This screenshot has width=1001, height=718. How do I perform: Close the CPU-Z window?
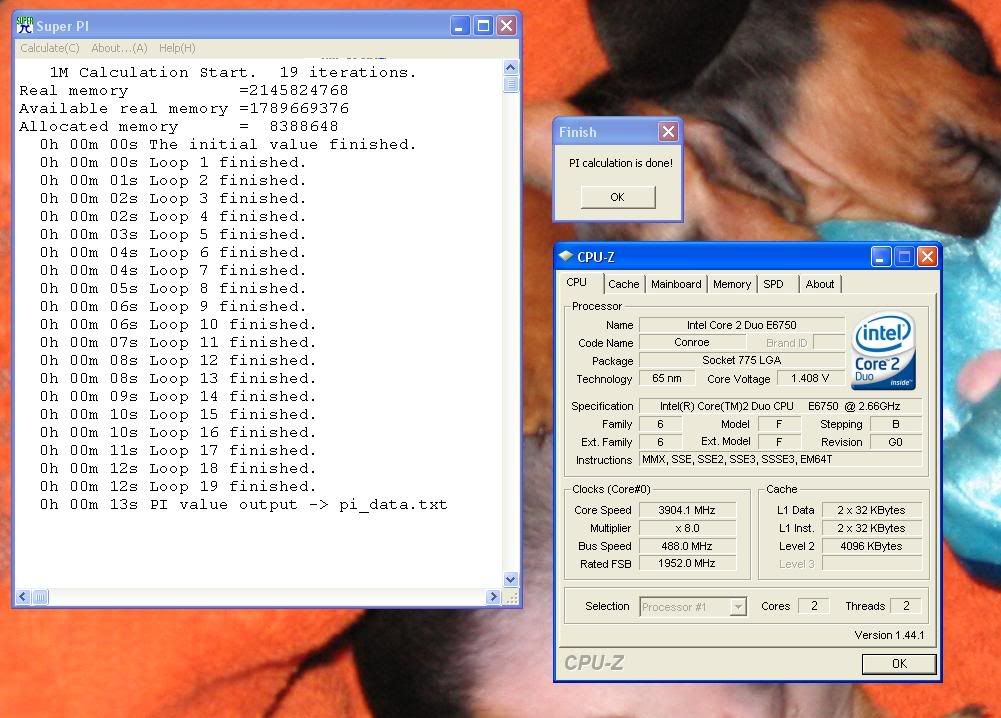coord(928,257)
